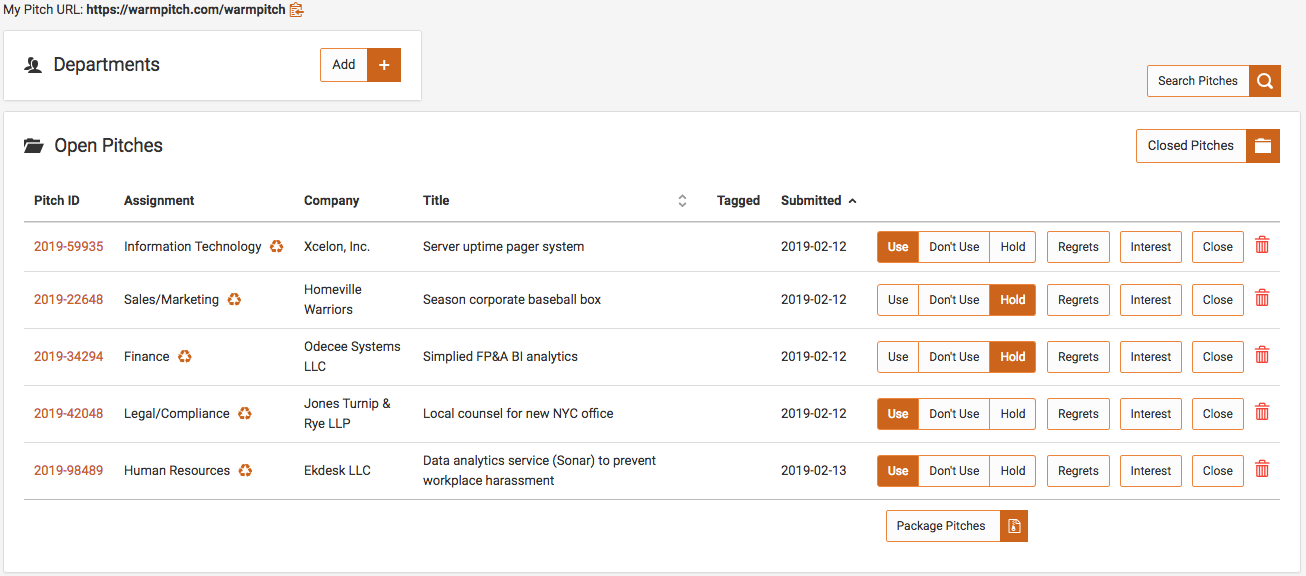This screenshot has width=1306, height=576.
Task: Close the Odecee Systems pitch
Action: pyautogui.click(x=1218, y=357)
